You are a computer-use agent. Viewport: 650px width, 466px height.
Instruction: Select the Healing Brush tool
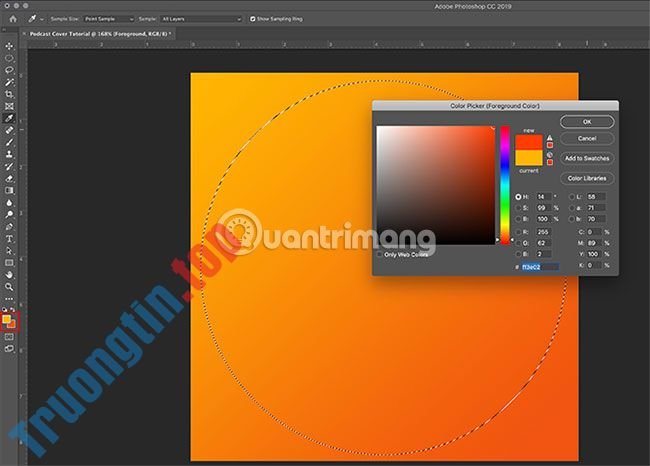click(9, 130)
